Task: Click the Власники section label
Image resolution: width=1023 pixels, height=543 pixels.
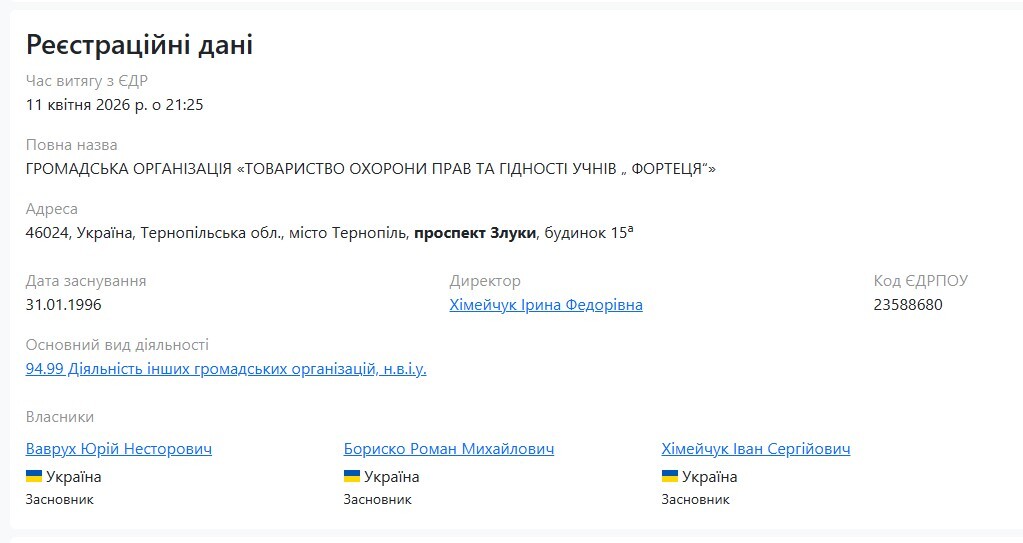Action: 60,417
